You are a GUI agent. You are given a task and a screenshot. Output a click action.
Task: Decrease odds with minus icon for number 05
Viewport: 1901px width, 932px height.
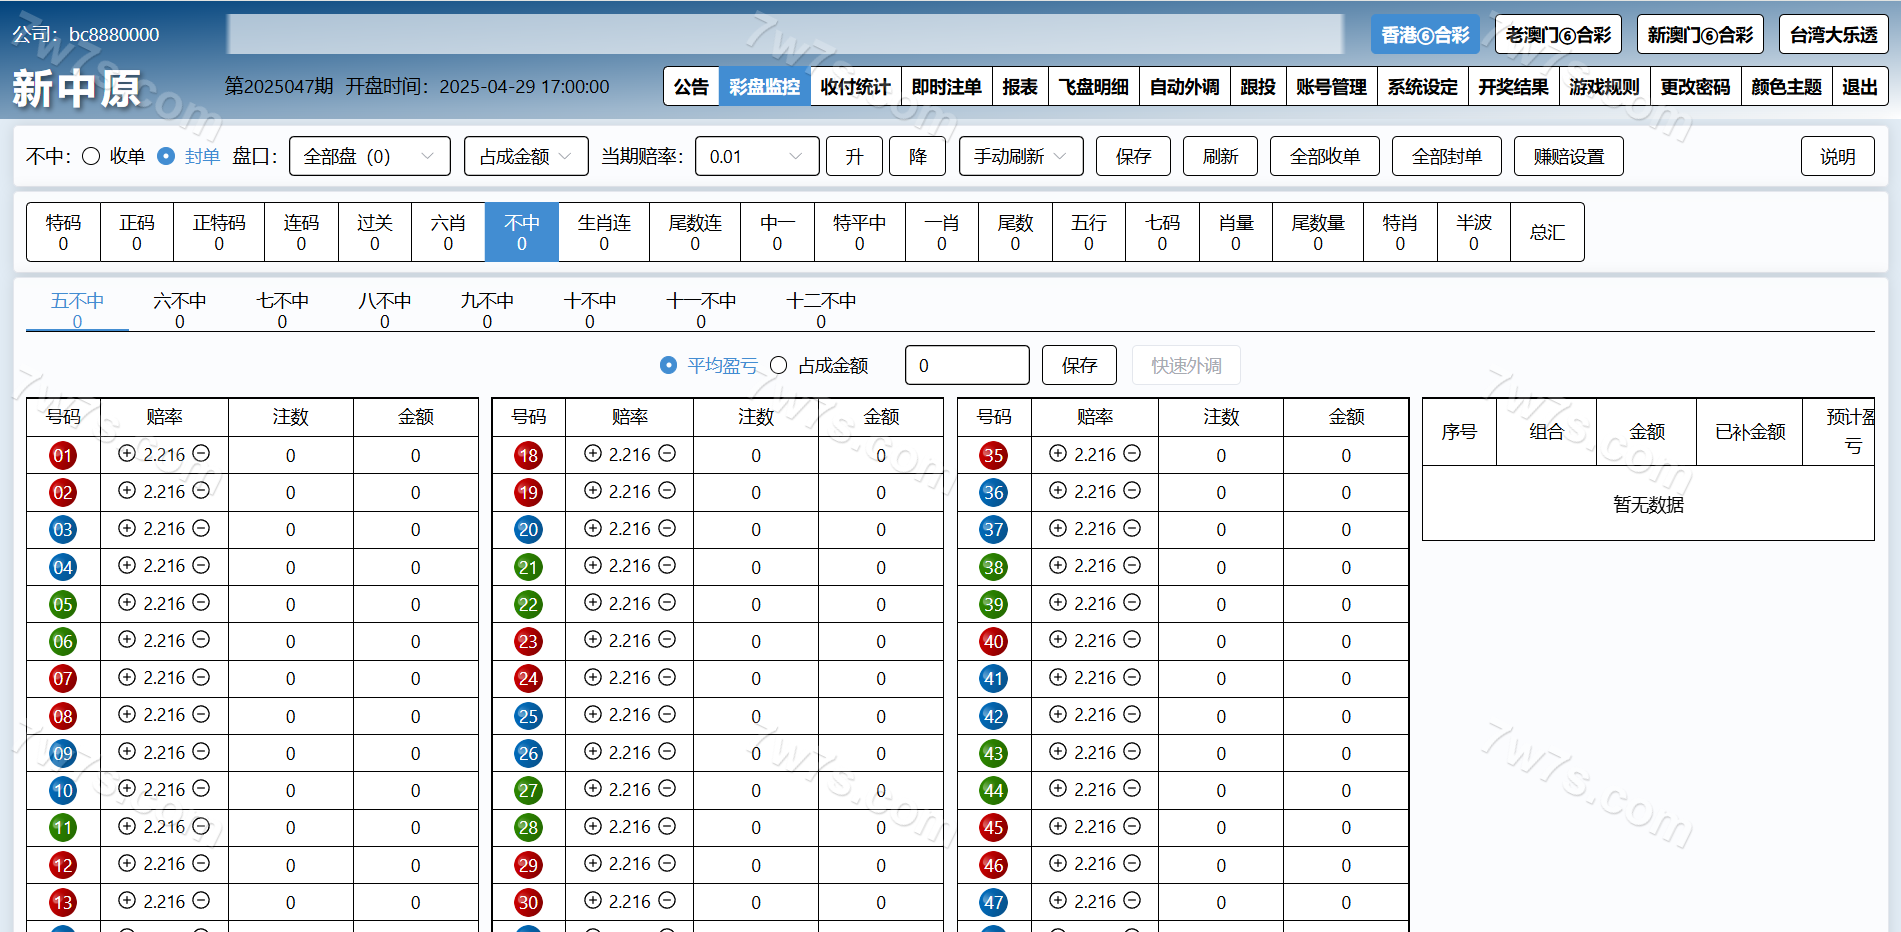(x=201, y=603)
